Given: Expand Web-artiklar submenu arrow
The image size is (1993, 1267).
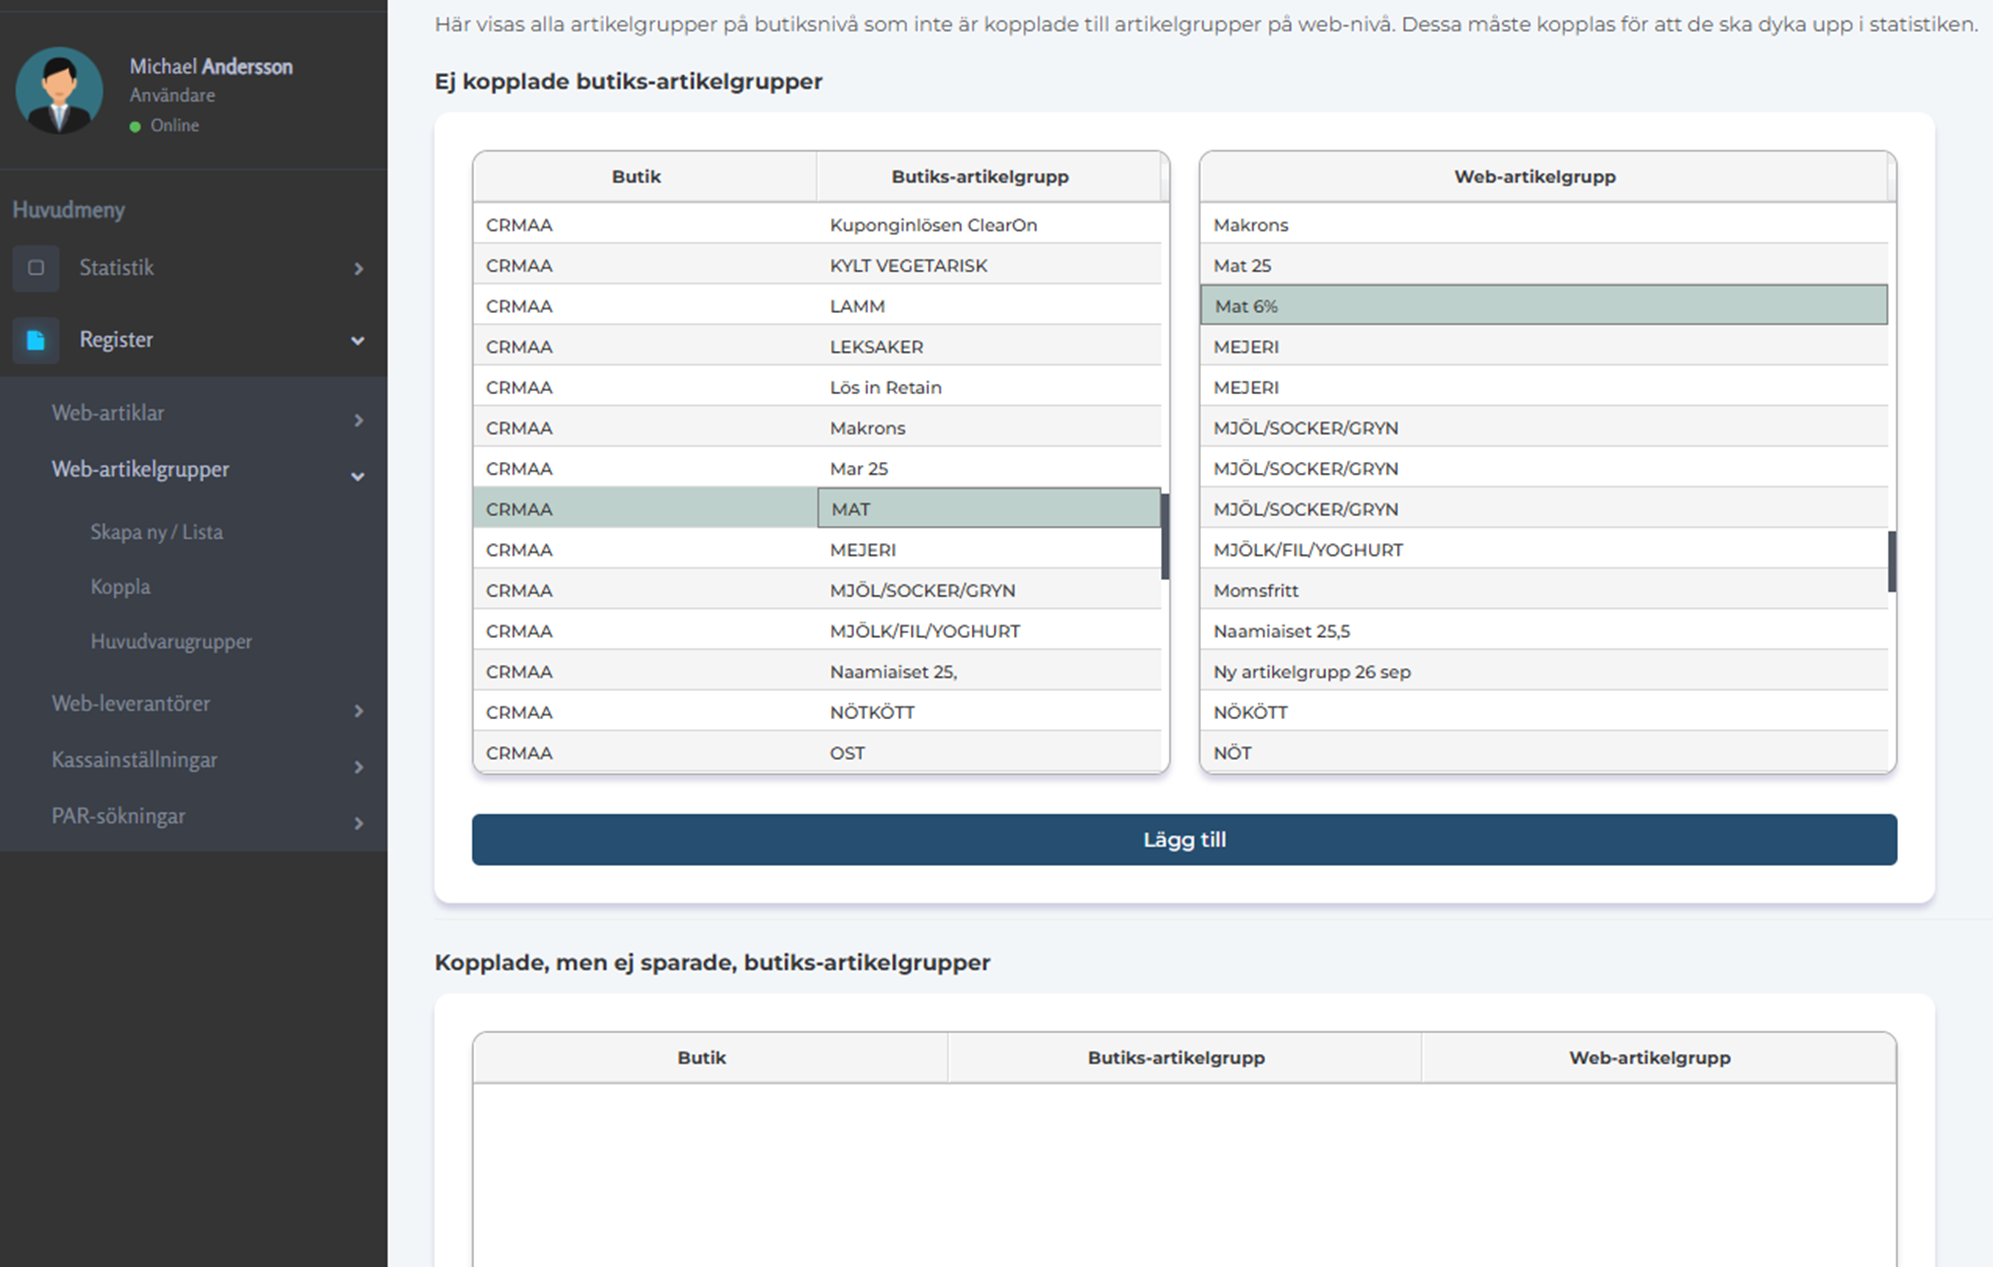Looking at the screenshot, I should [358, 420].
